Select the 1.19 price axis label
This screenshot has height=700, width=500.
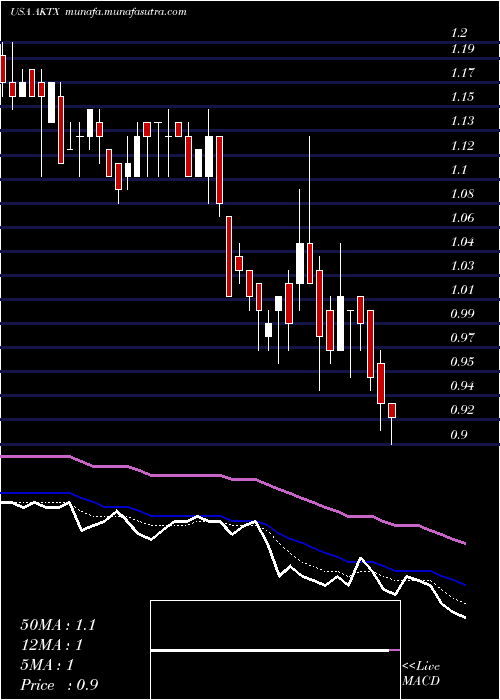(463, 49)
